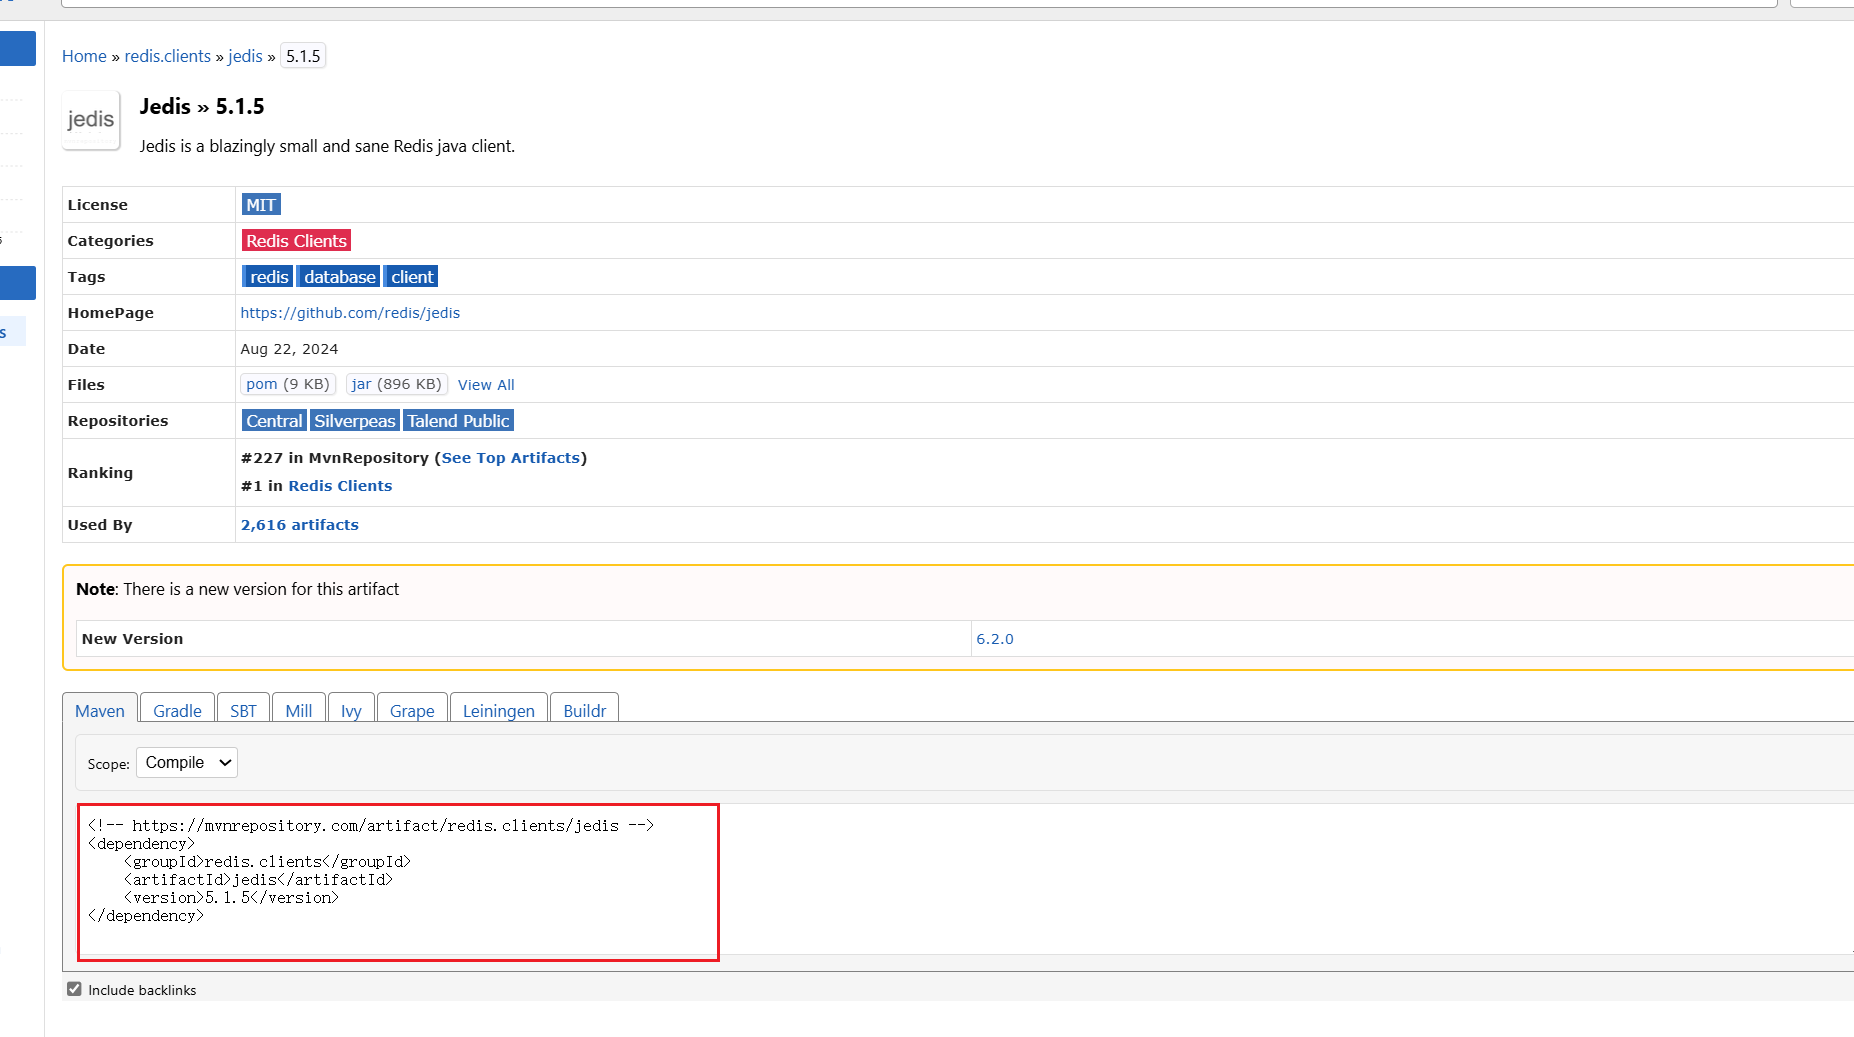
Task: Download the pom (9 KB) file
Action: point(287,384)
